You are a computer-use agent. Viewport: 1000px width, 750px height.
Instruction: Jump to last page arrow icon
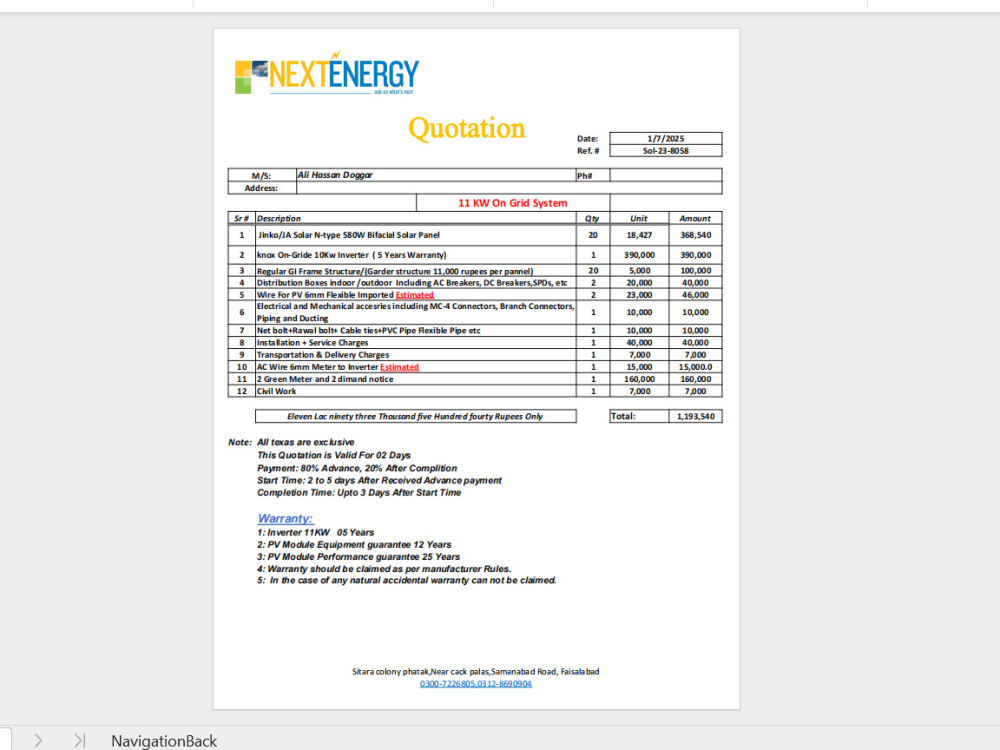pos(80,740)
